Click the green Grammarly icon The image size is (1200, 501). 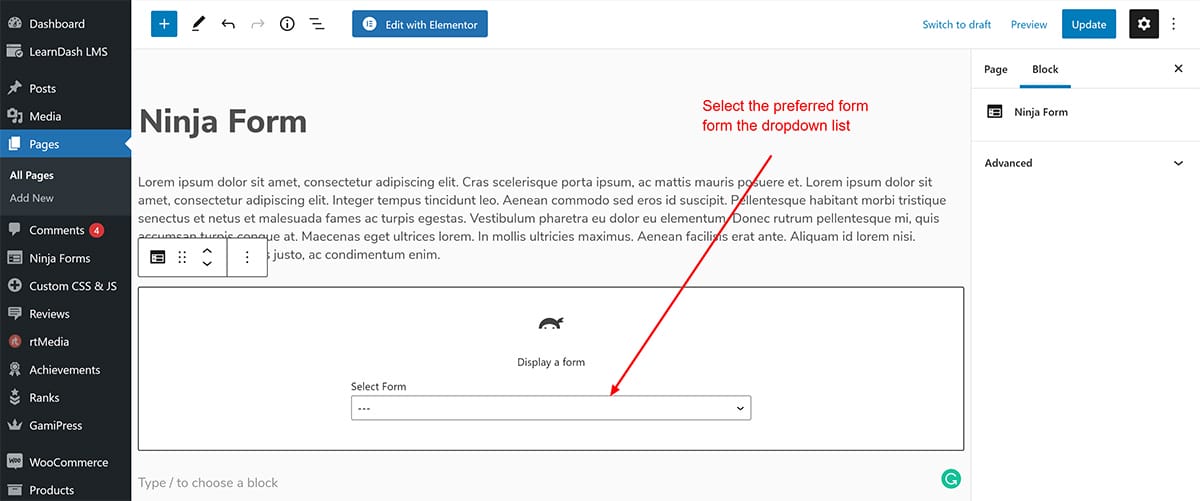(951, 480)
